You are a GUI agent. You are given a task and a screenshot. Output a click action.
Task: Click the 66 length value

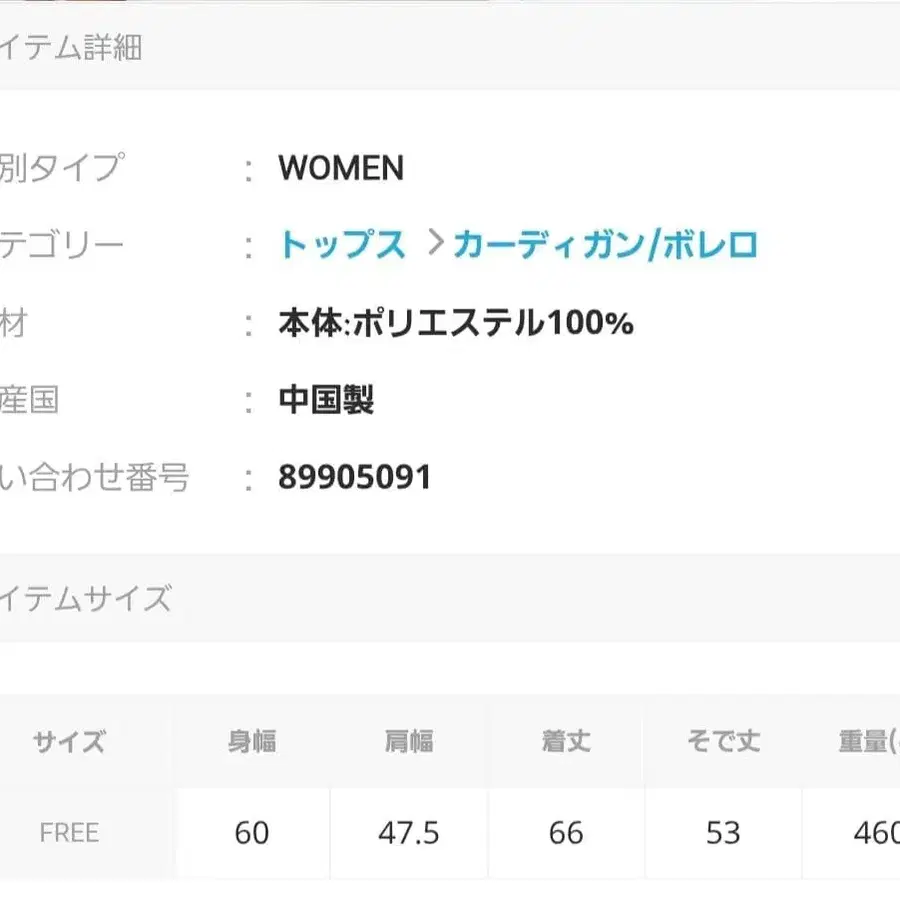(567, 832)
